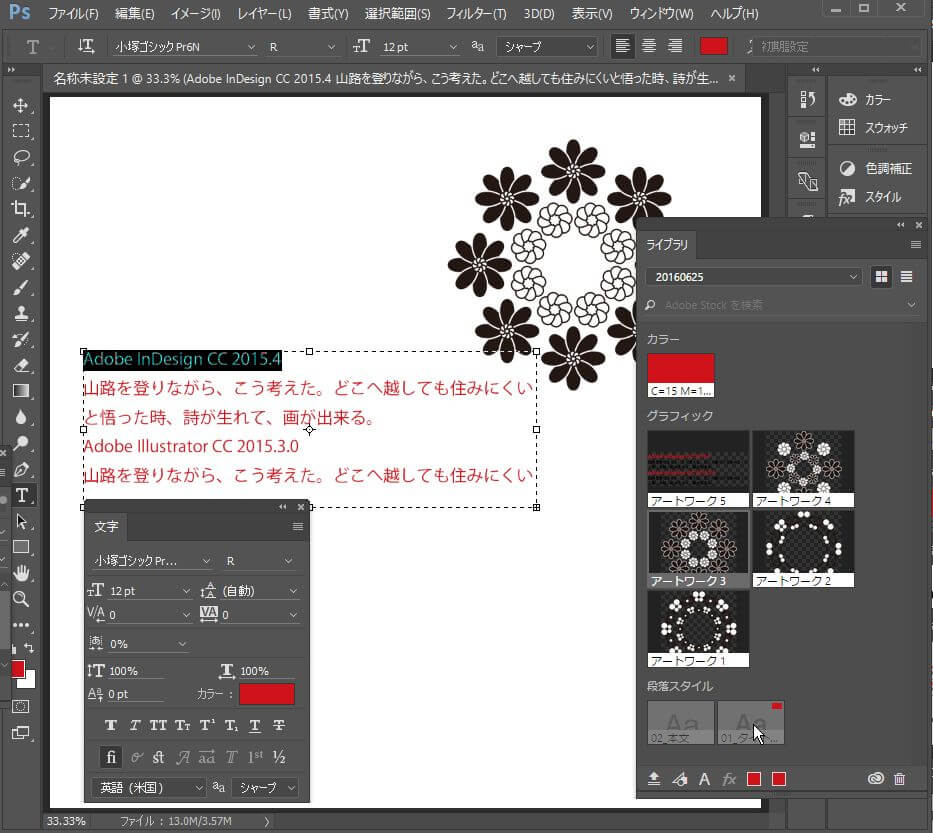
Task: Select the Crop tool
Action: tap(21, 209)
